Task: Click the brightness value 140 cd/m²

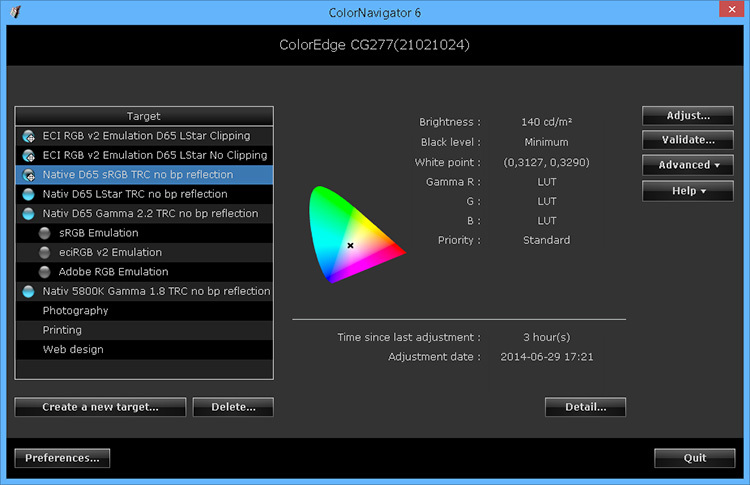Action: [x=547, y=122]
